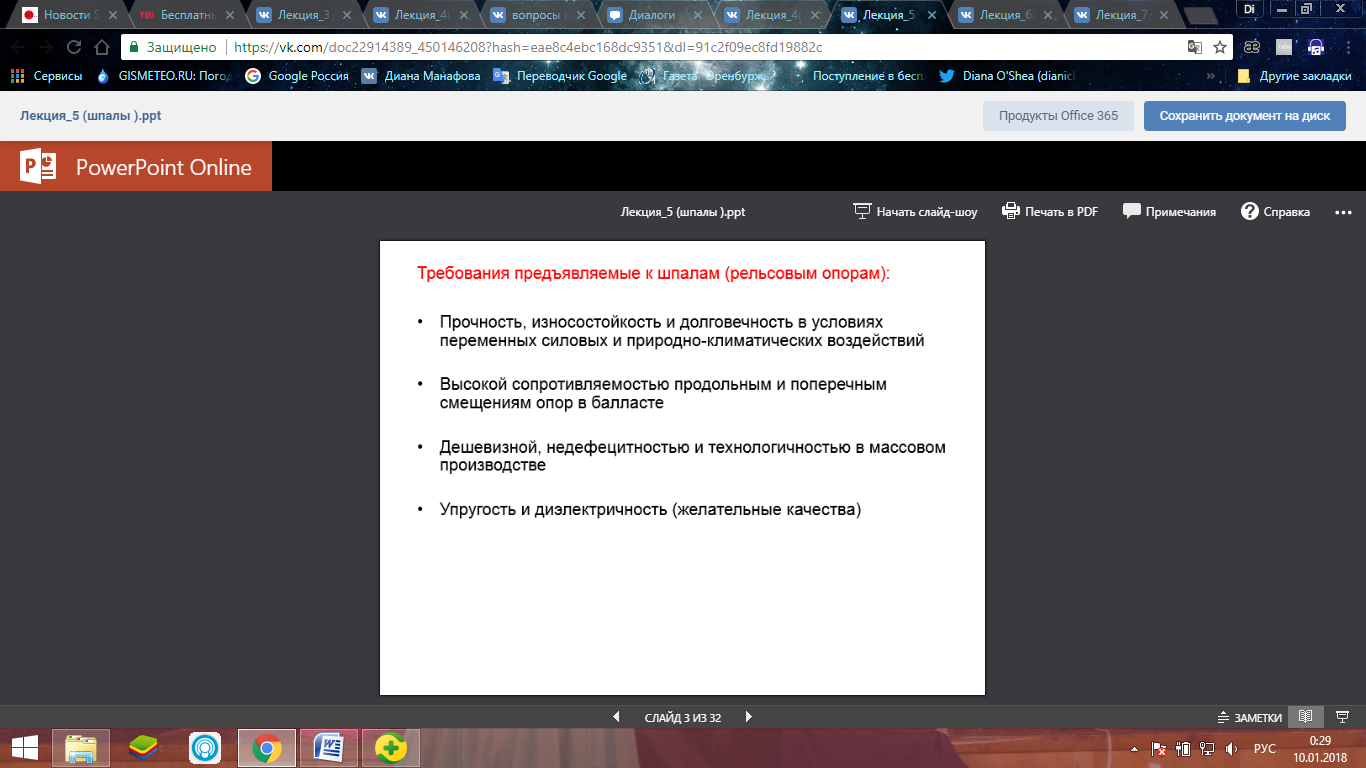Toggle the ЗАМЕТКИ notes panel
This screenshot has height=768, width=1366.
coord(1249,717)
